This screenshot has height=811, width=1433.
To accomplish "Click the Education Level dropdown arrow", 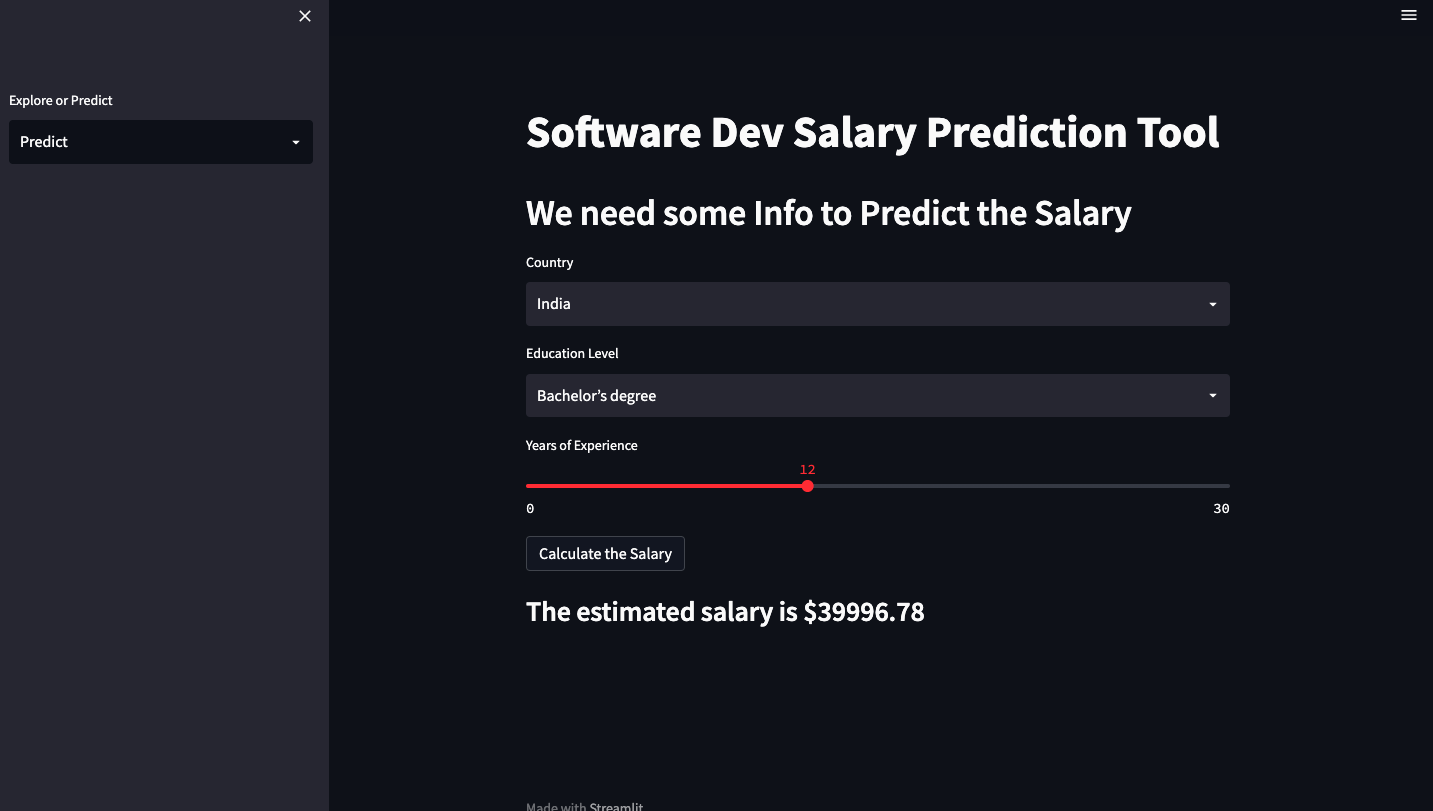I will 1212,395.
